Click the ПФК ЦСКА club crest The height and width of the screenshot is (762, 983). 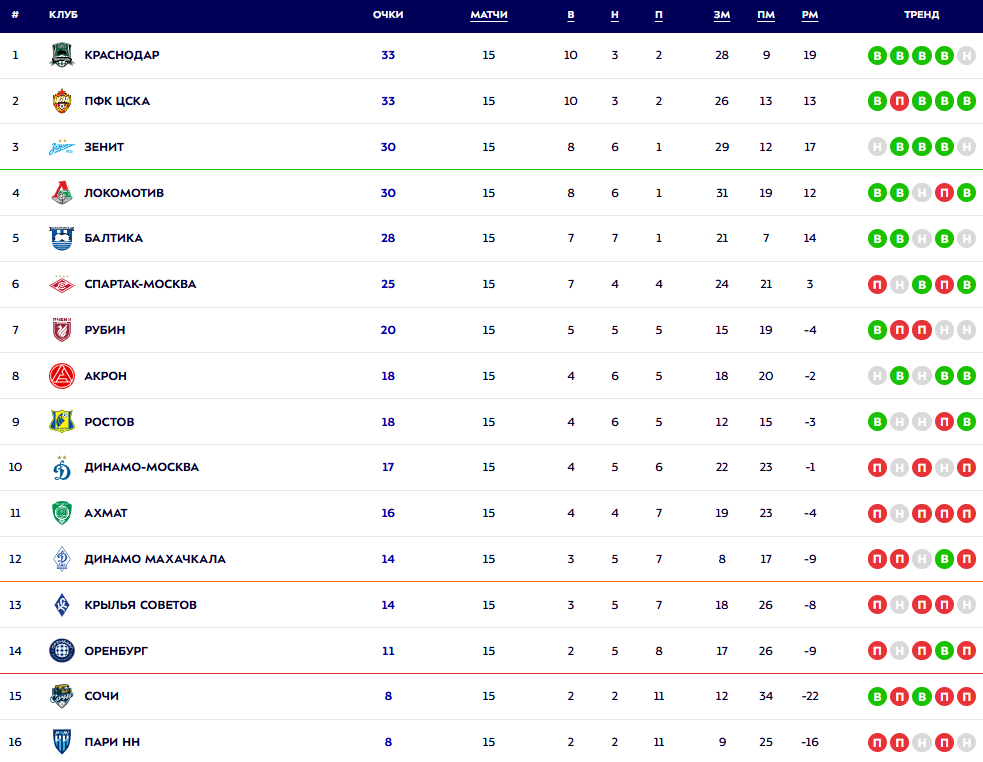pyautogui.click(x=62, y=101)
